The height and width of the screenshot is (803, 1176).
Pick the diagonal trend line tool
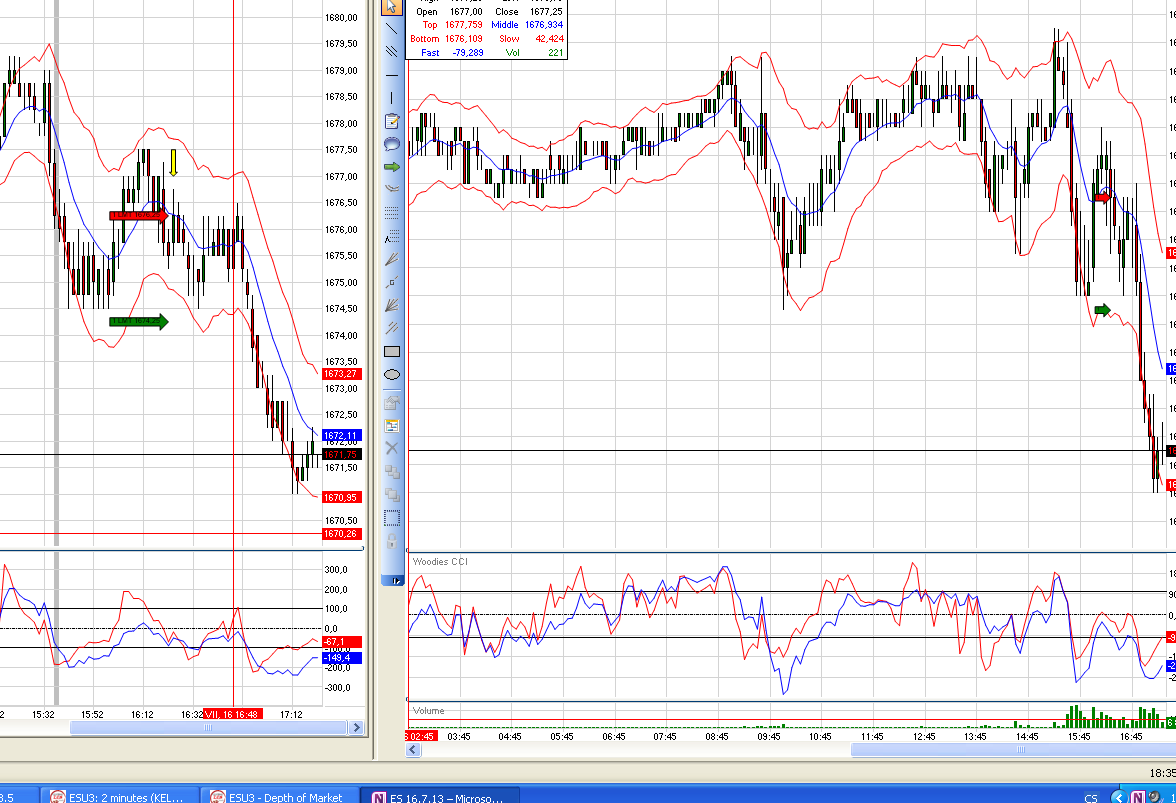tap(392, 29)
